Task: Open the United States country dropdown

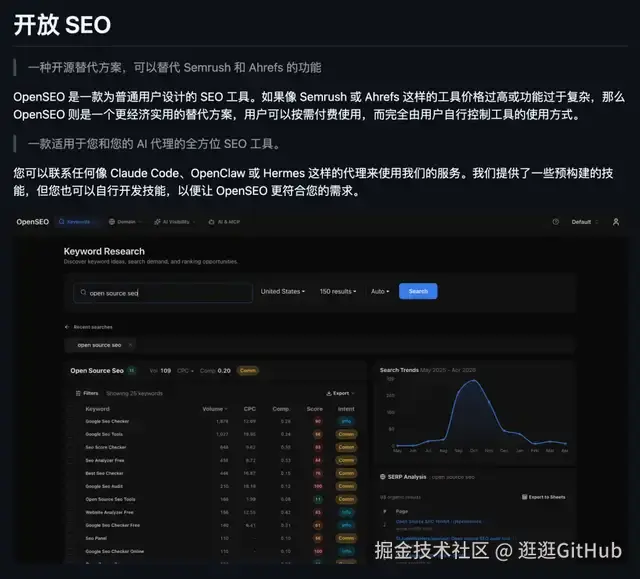Action: pyautogui.click(x=282, y=291)
